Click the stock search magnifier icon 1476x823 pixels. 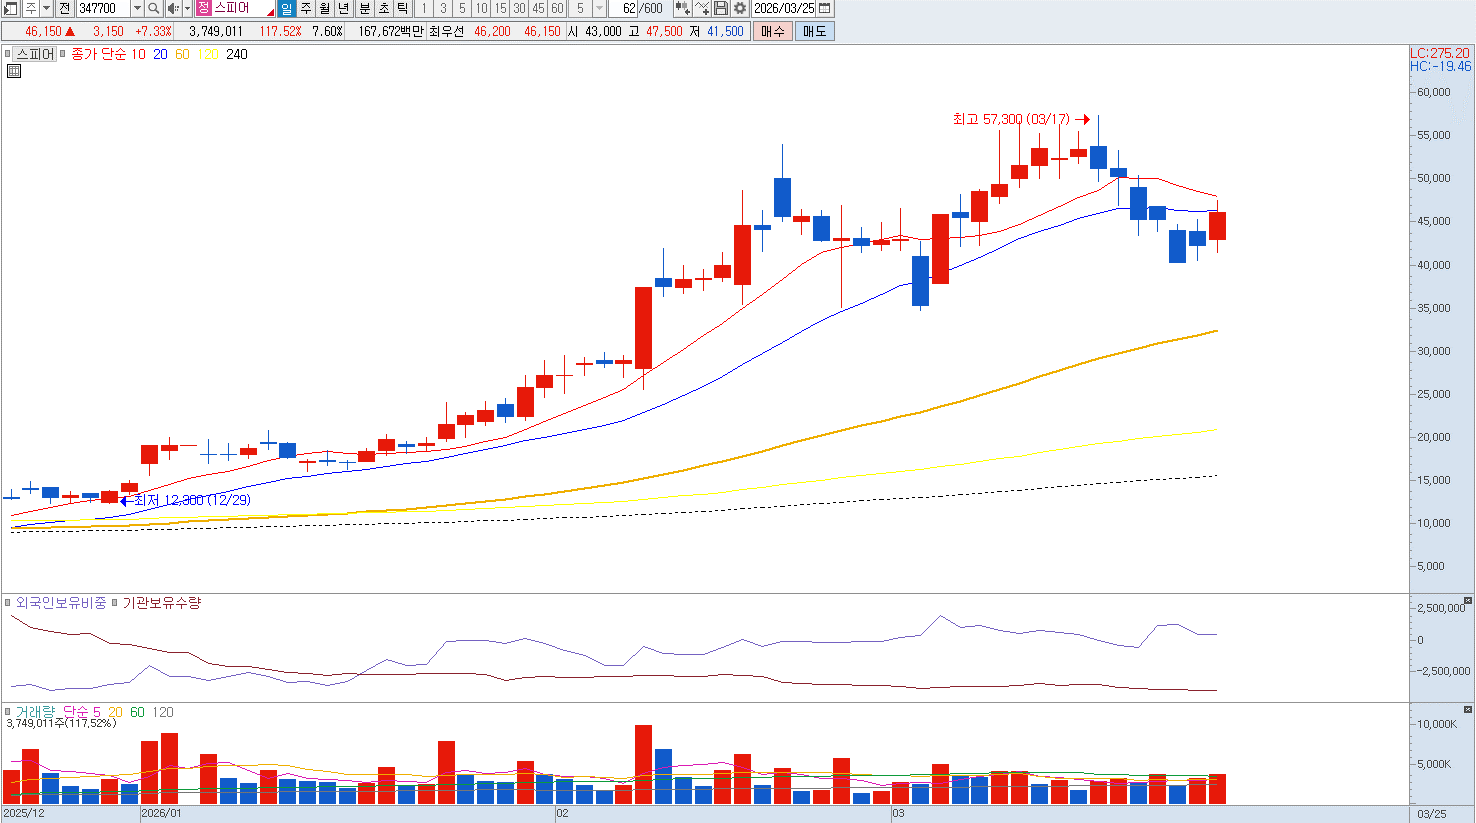click(153, 8)
